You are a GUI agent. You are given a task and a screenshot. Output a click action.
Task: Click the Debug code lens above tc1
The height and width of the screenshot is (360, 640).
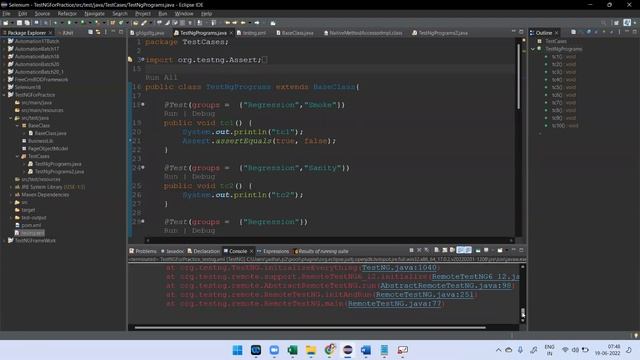203,113
